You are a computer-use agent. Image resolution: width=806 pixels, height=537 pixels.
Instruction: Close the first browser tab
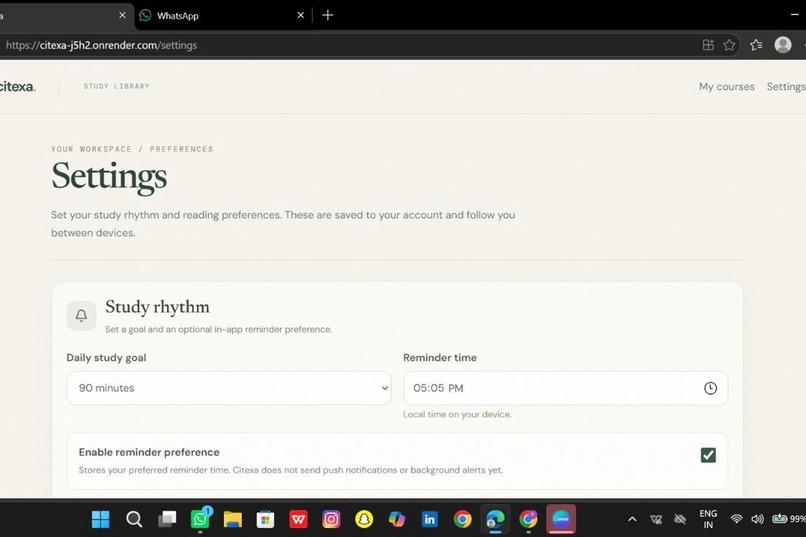coord(122,15)
